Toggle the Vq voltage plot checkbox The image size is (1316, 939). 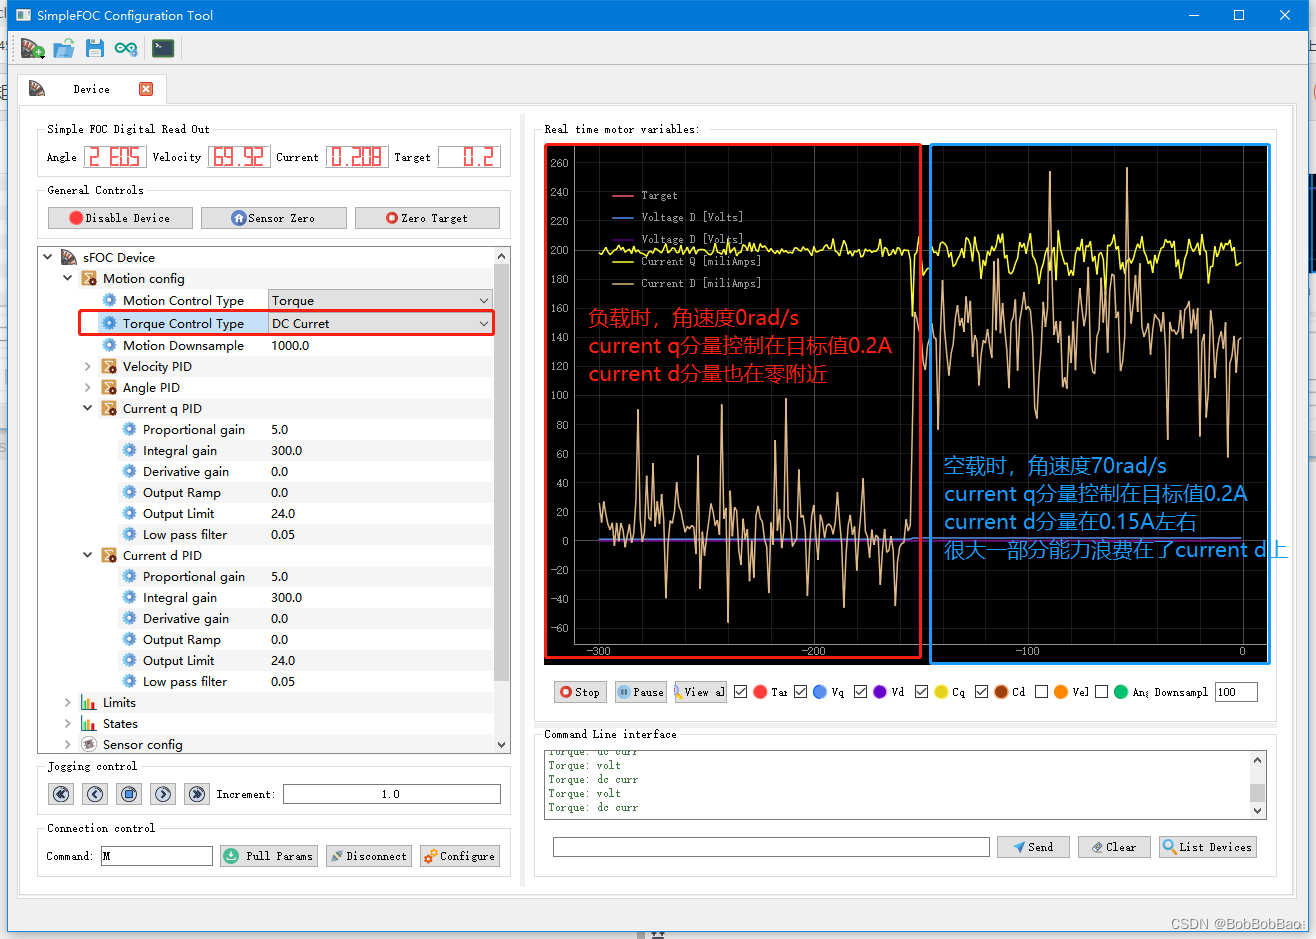point(801,691)
